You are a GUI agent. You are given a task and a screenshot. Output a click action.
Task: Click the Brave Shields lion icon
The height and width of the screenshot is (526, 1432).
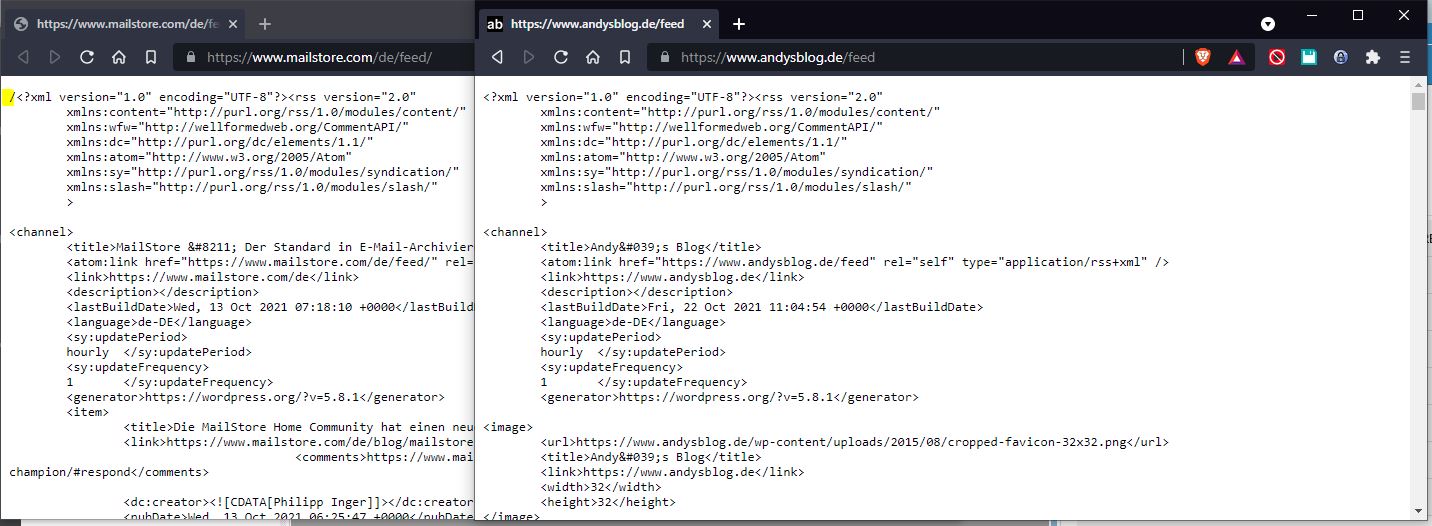click(x=1202, y=57)
